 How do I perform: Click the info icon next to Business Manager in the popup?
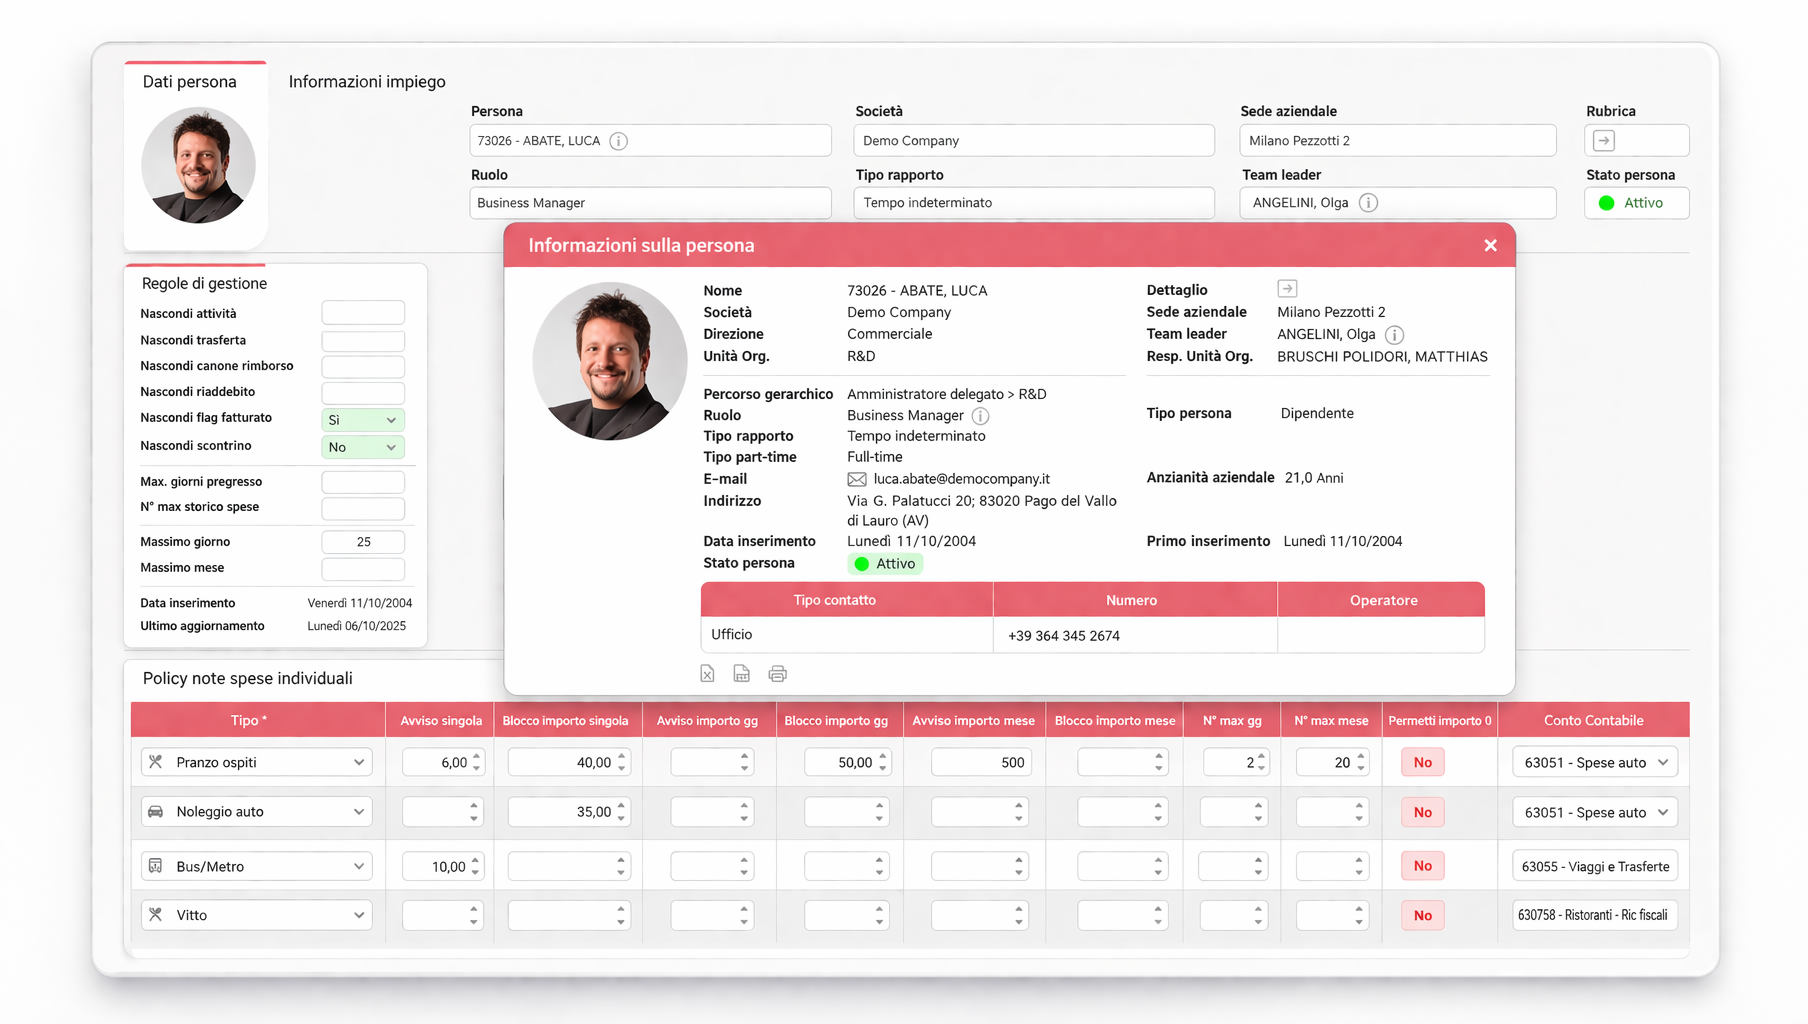pyautogui.click(x=981, y=416)
